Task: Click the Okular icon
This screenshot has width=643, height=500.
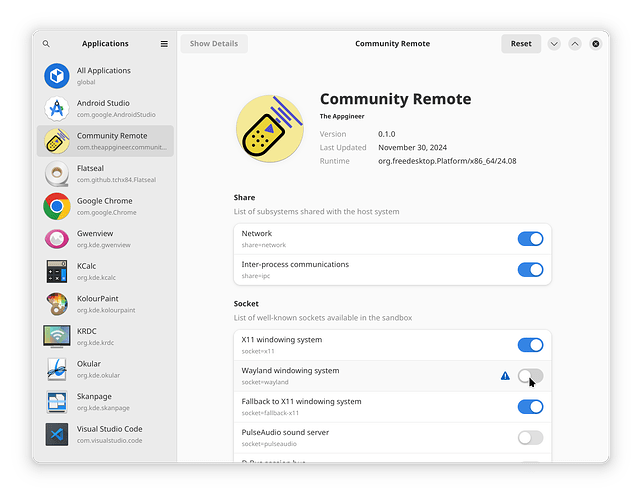Action: point(57,369)
